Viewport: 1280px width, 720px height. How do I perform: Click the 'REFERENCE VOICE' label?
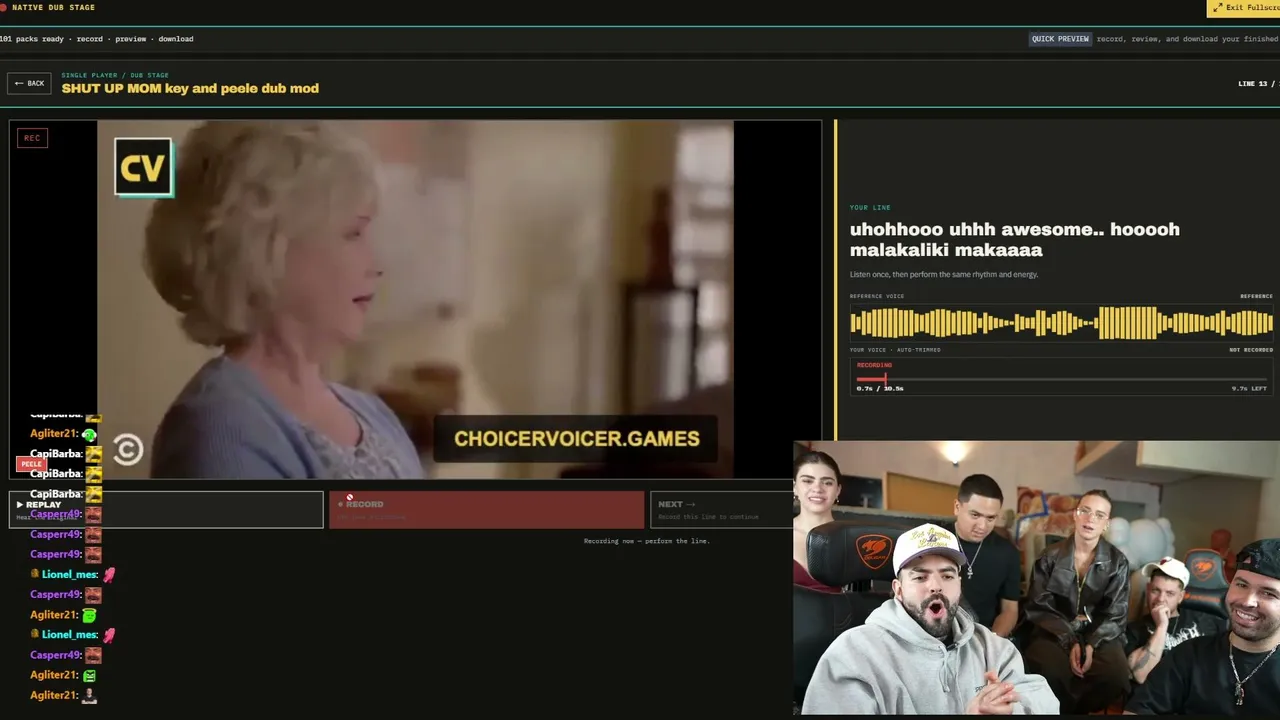tap(877, 296)
